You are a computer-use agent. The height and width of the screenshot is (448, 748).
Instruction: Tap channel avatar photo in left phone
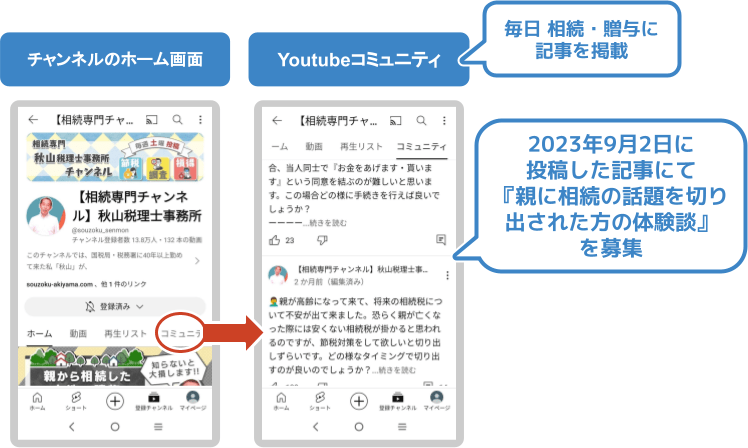(x=46, y=216)
